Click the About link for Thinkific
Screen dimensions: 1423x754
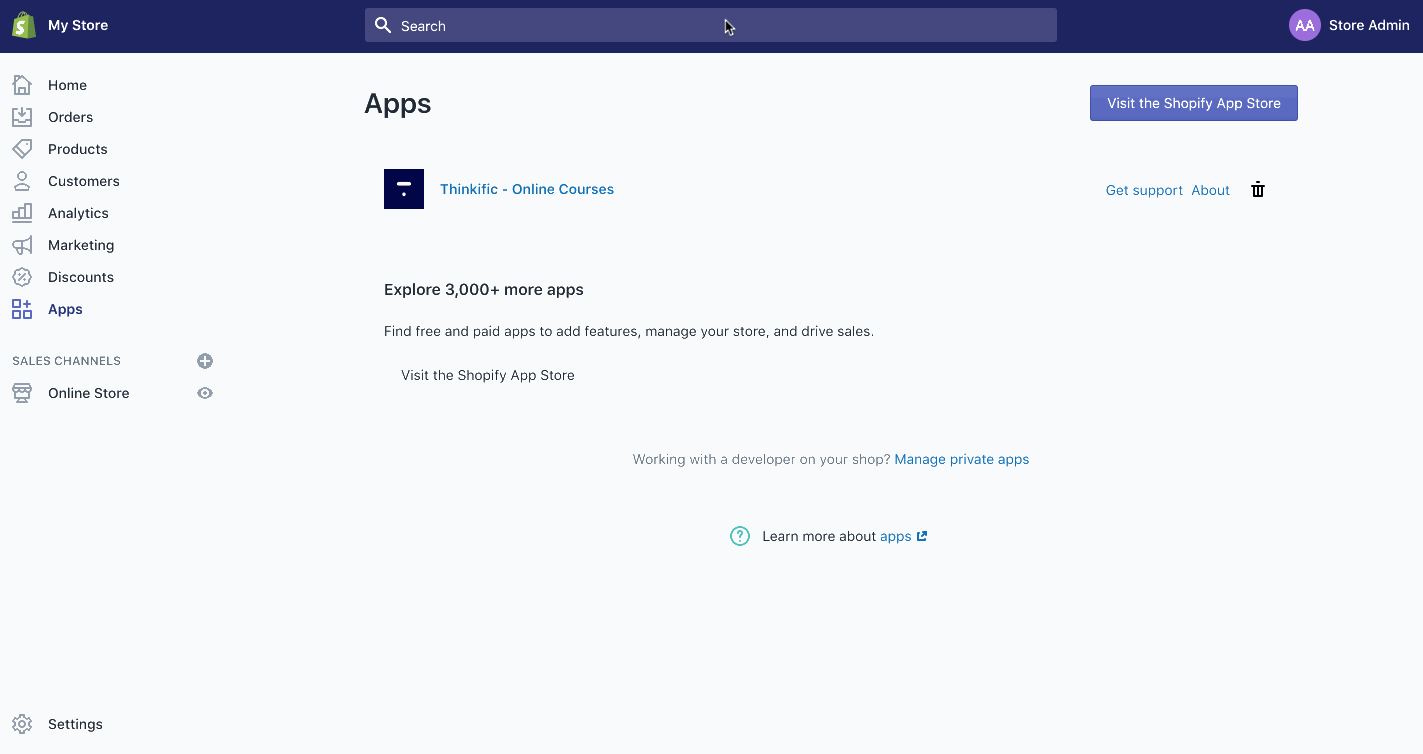coord(1210,190)
